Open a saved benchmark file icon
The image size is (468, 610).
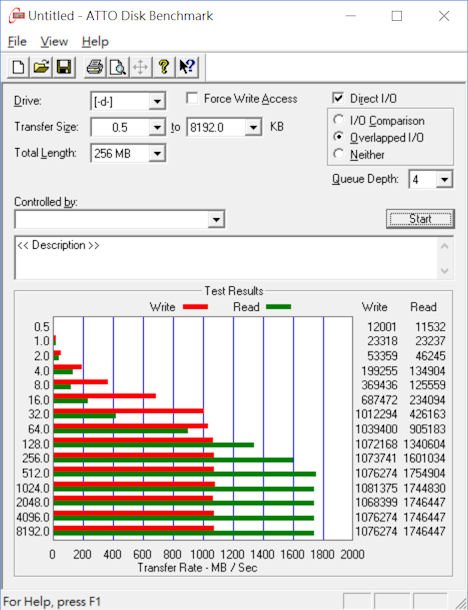click(x=41, y=67)
